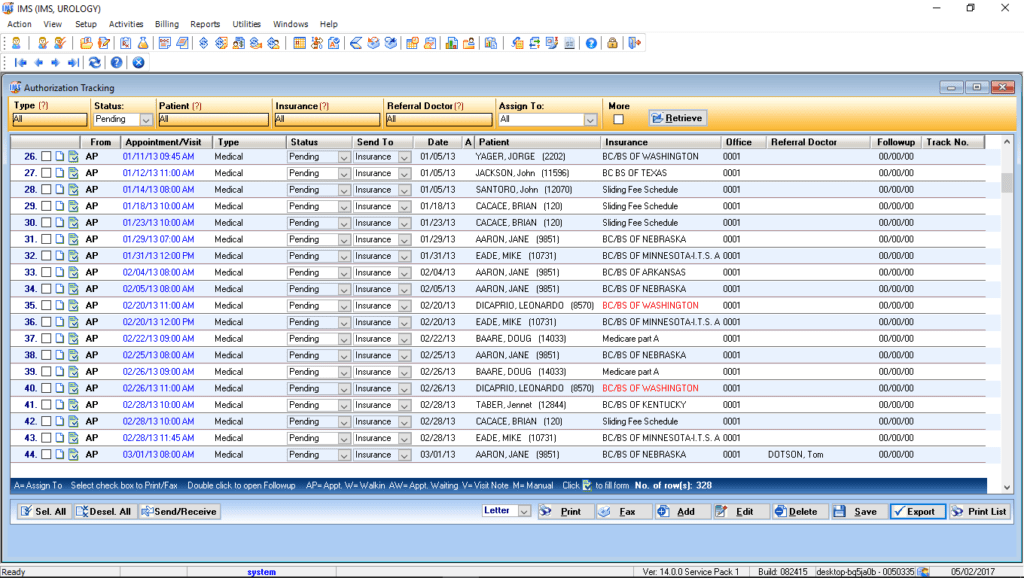
Task: Click inside the Patient filter input field
Action: (213, 119)
